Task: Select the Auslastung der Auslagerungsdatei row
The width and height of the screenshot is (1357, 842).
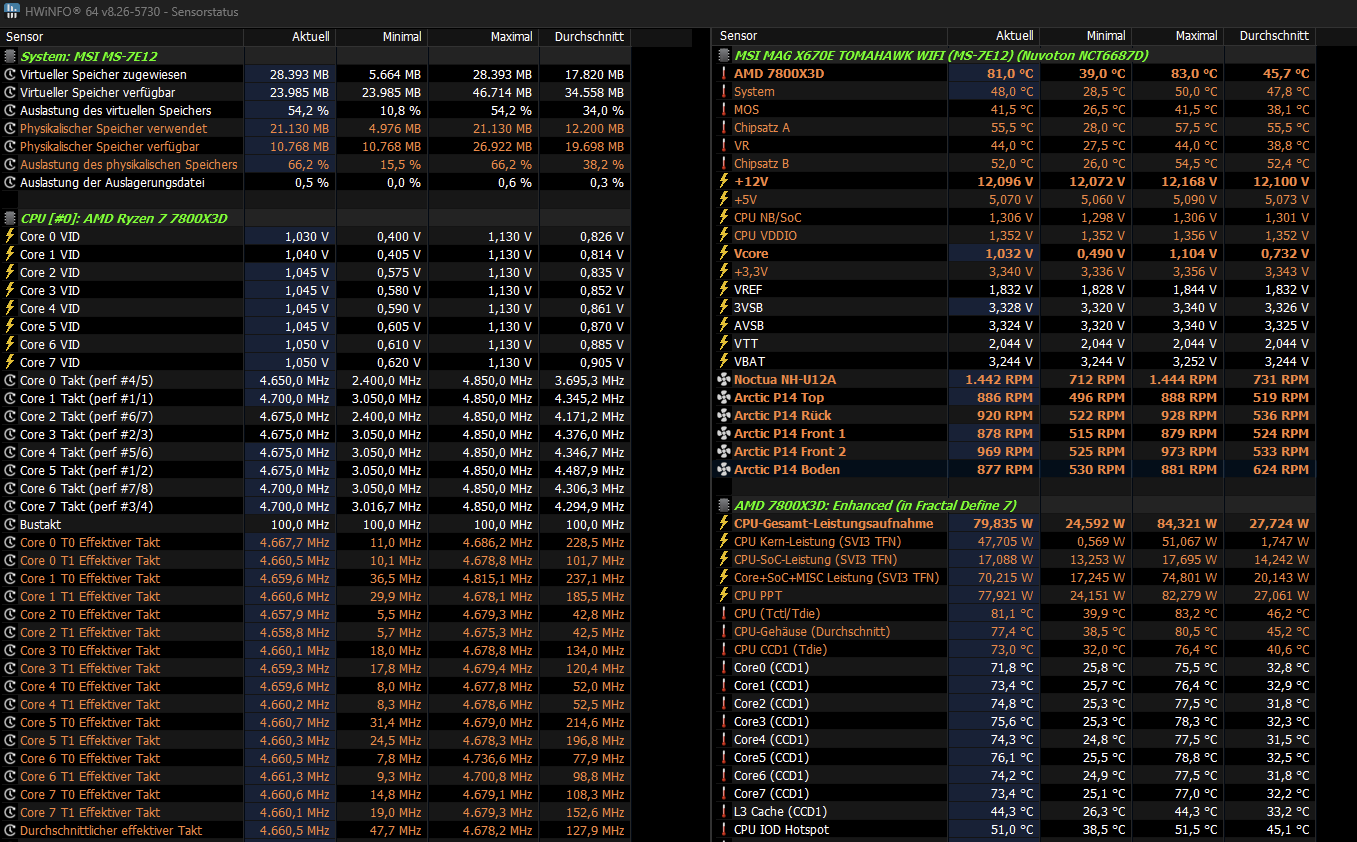Action: tap(316, 183)
